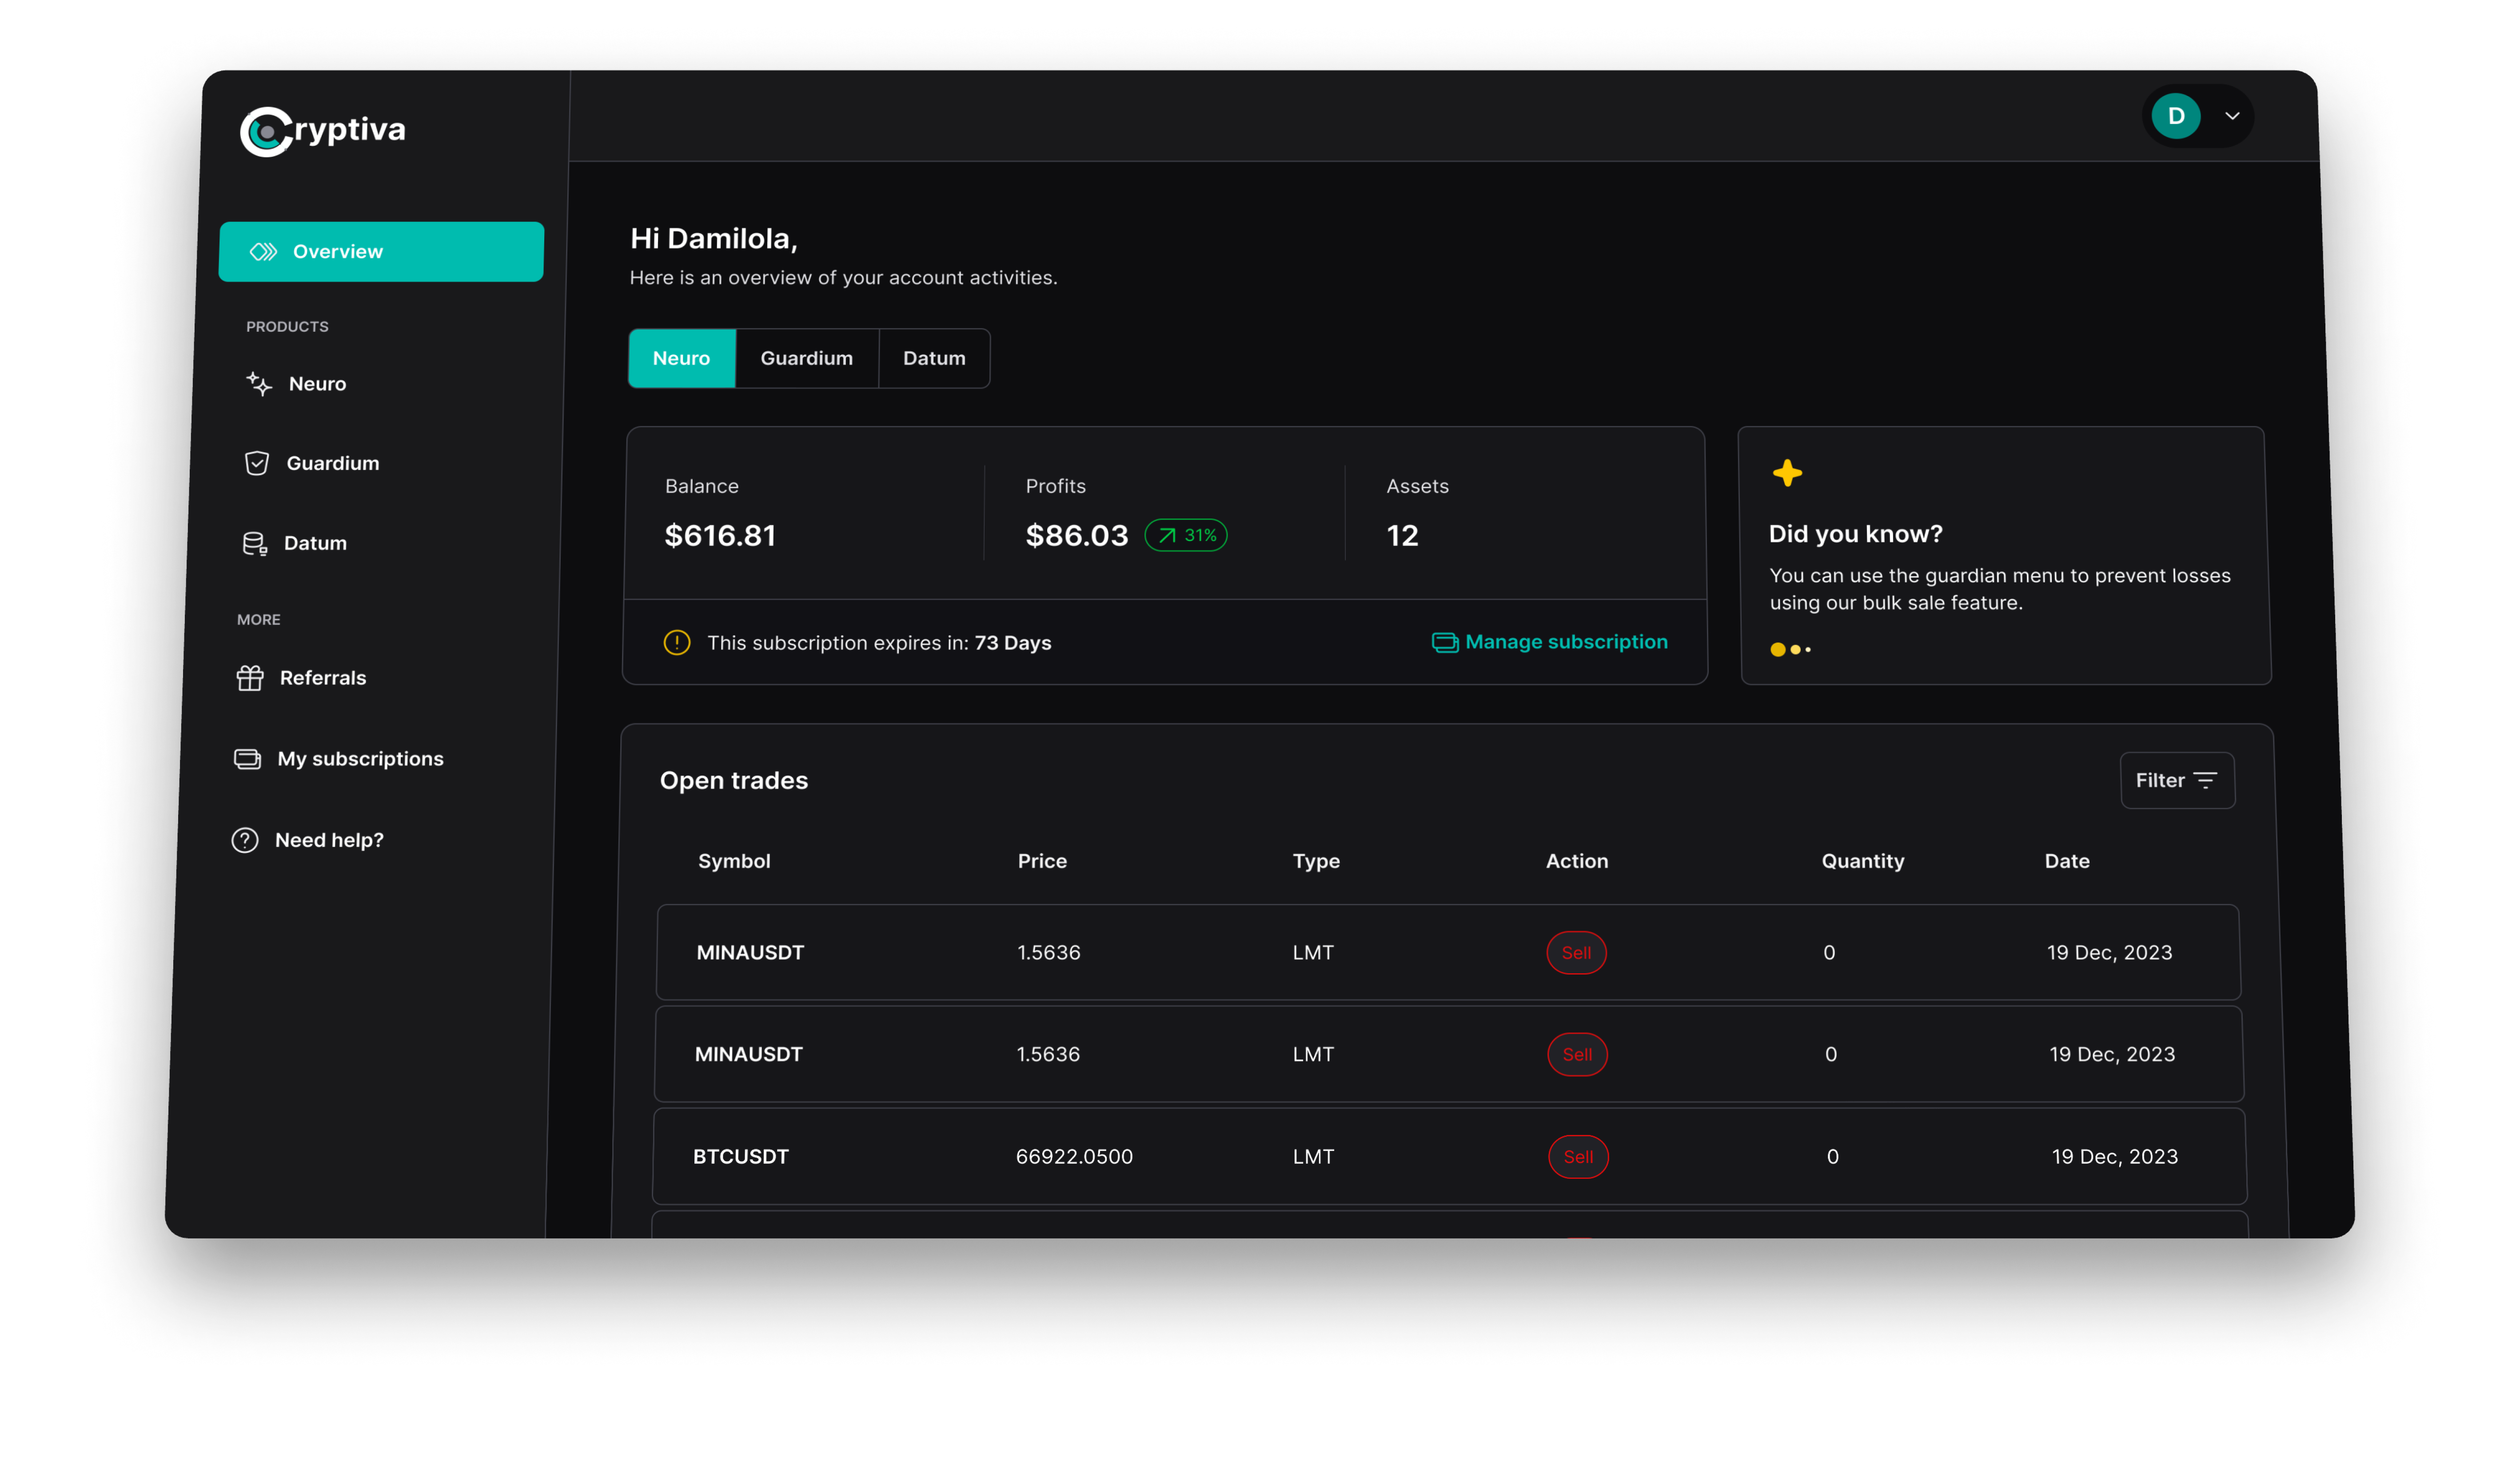Switch to the Datum tab
Image resolution: width=2520 pixels, height=1473 pixels.
tap(933, 358)
